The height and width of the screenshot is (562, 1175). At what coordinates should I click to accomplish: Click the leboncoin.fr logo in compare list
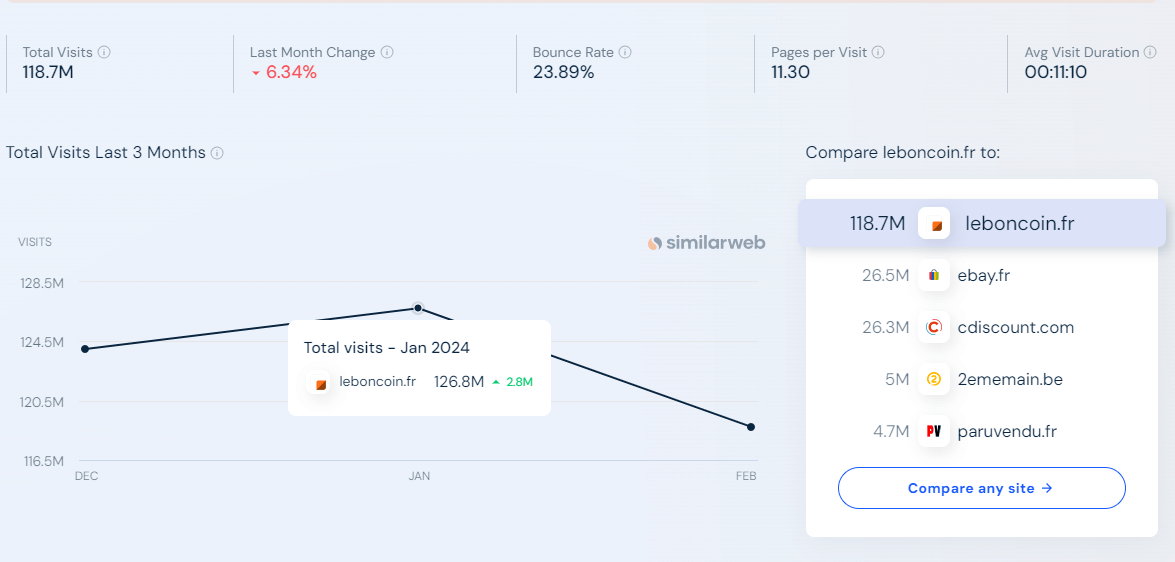tap(934, 223)
